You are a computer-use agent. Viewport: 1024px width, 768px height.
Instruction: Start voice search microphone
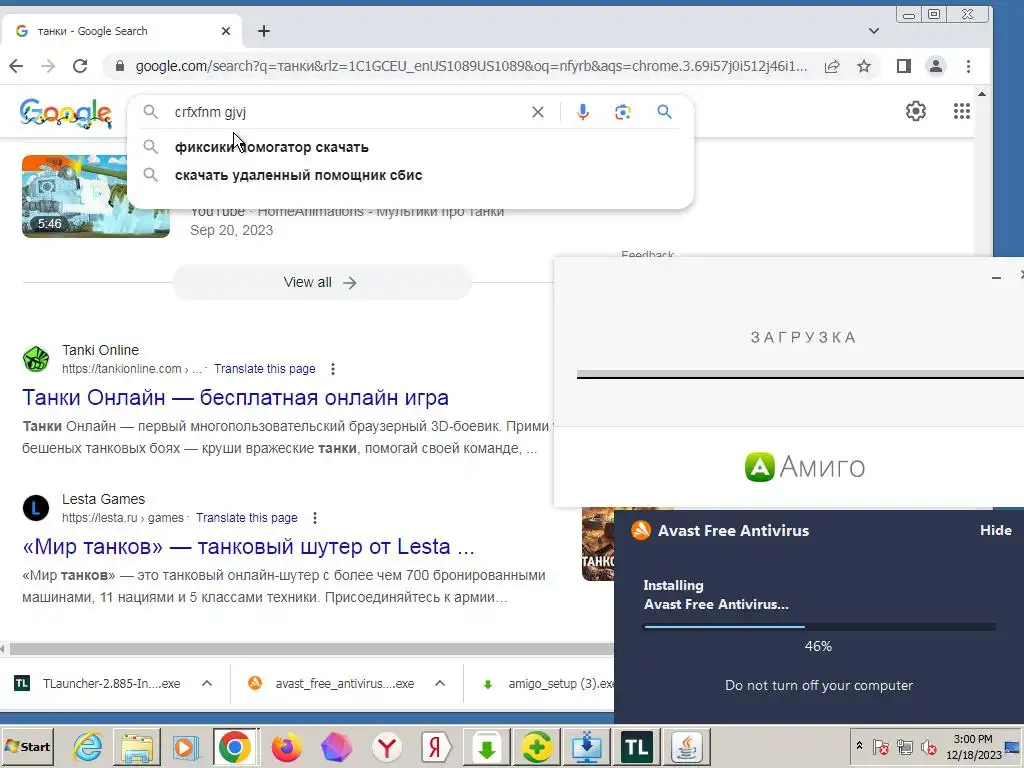583,112
